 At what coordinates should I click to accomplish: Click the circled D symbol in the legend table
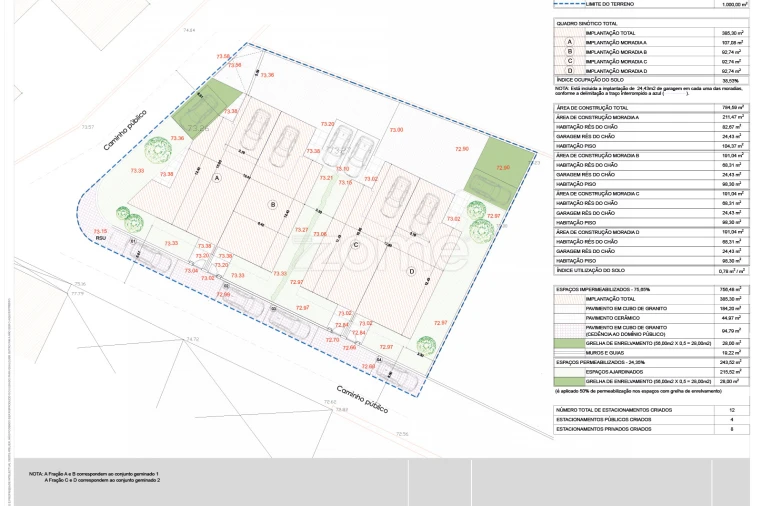[x=569, y=71]
